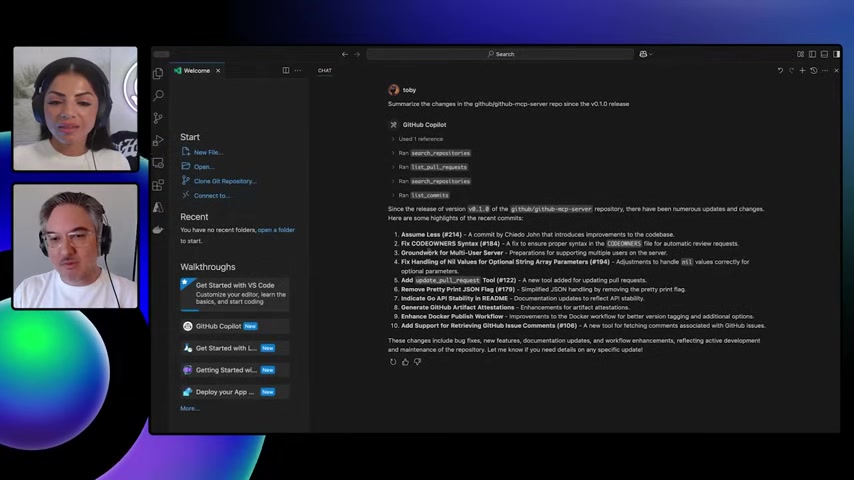Click 'Remove Pretty Print JSON Flag (#179)' item
This screenshot has width=854, height=480.
(458, 289)
